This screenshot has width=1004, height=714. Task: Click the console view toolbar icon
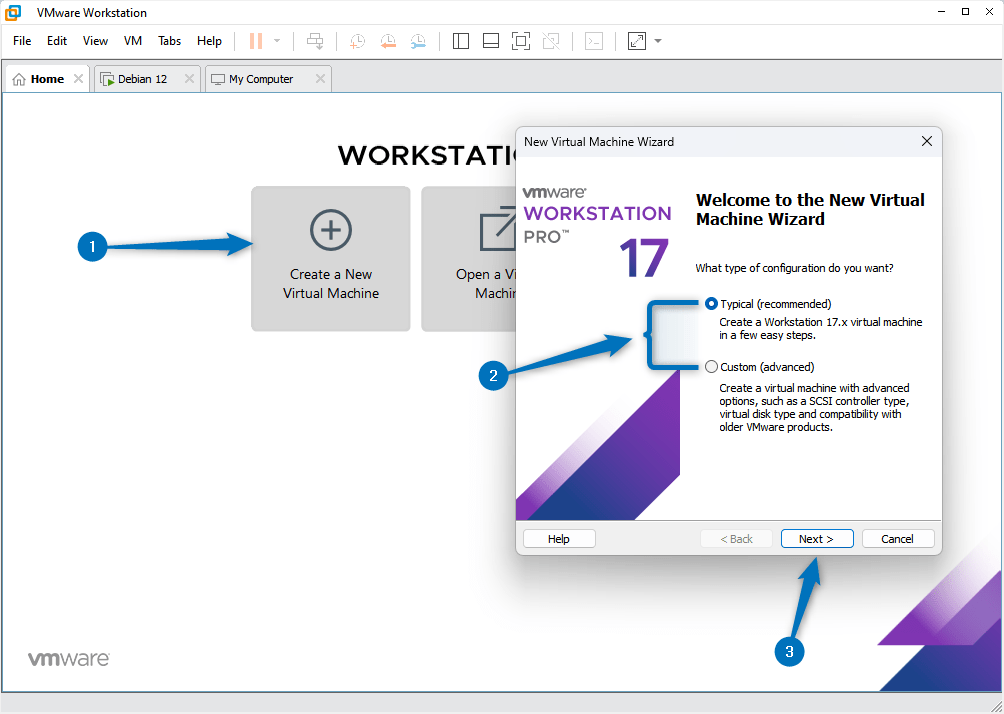(594, 41)
